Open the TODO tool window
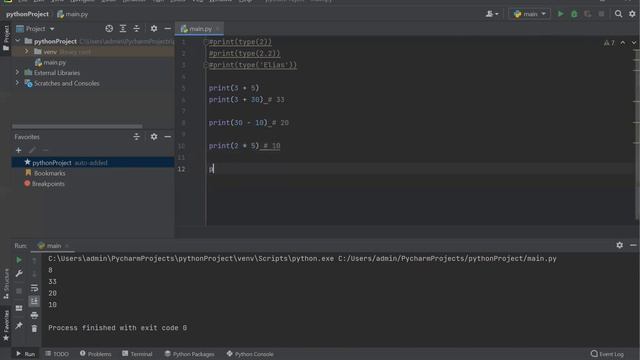Screen dimensions: 640x360 click(57, 354)
